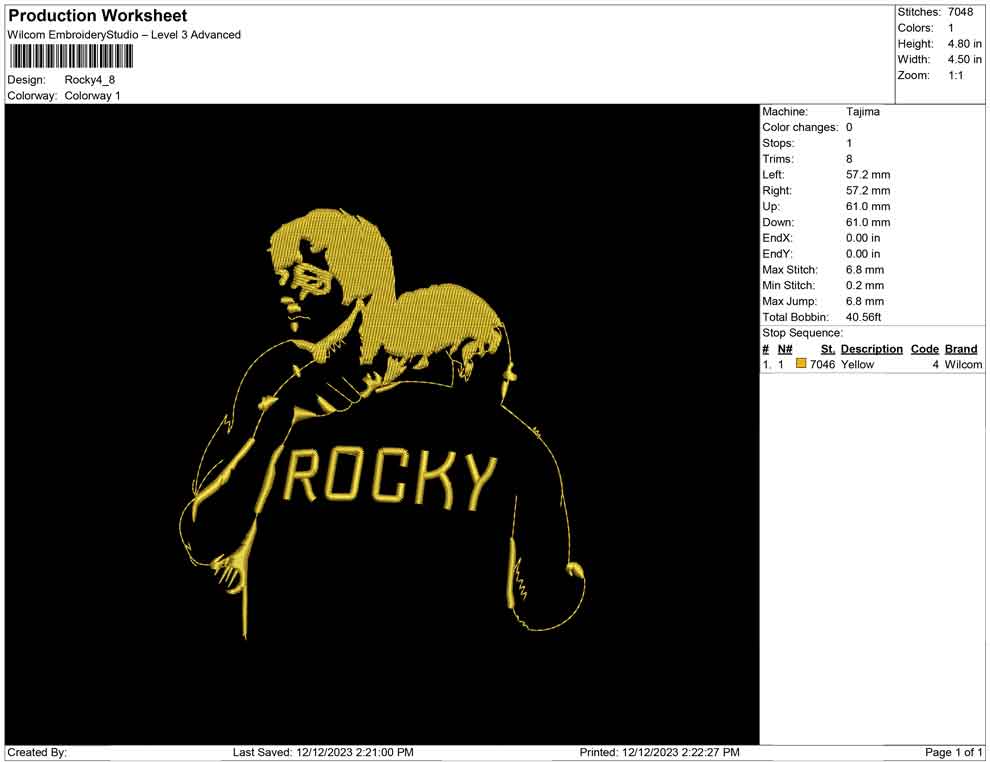Click the Production Worksheet title
This screenshot has width=990, height=762.
[98, 16]
